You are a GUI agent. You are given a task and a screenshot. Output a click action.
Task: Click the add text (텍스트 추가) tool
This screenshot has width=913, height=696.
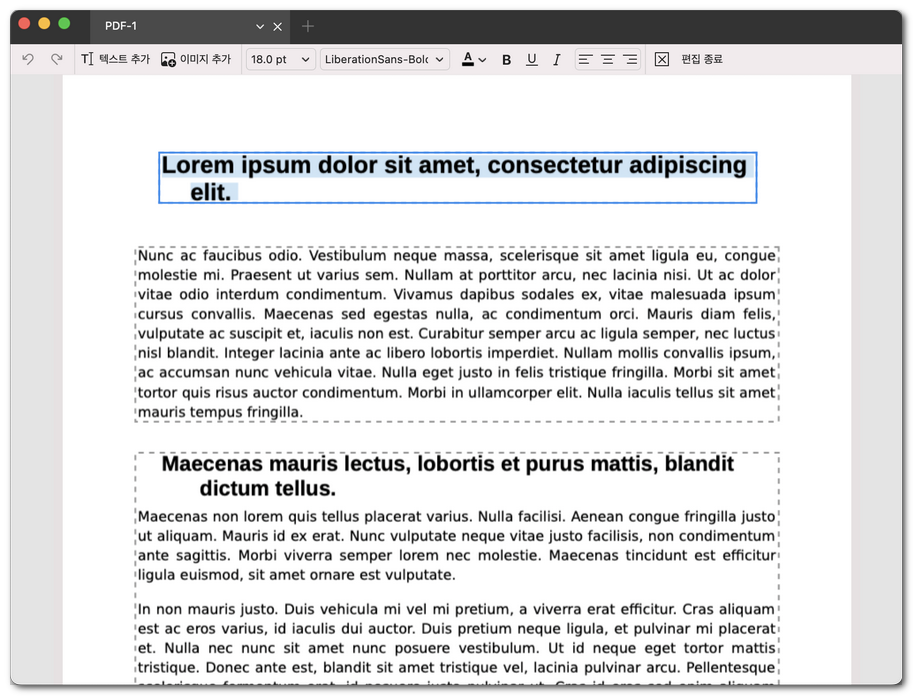(x=115, y=60)
